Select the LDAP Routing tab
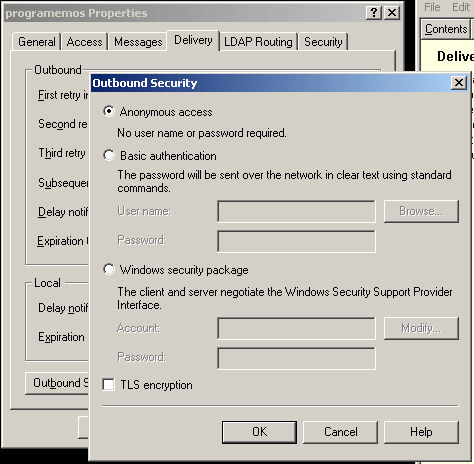 click(258, 42)
